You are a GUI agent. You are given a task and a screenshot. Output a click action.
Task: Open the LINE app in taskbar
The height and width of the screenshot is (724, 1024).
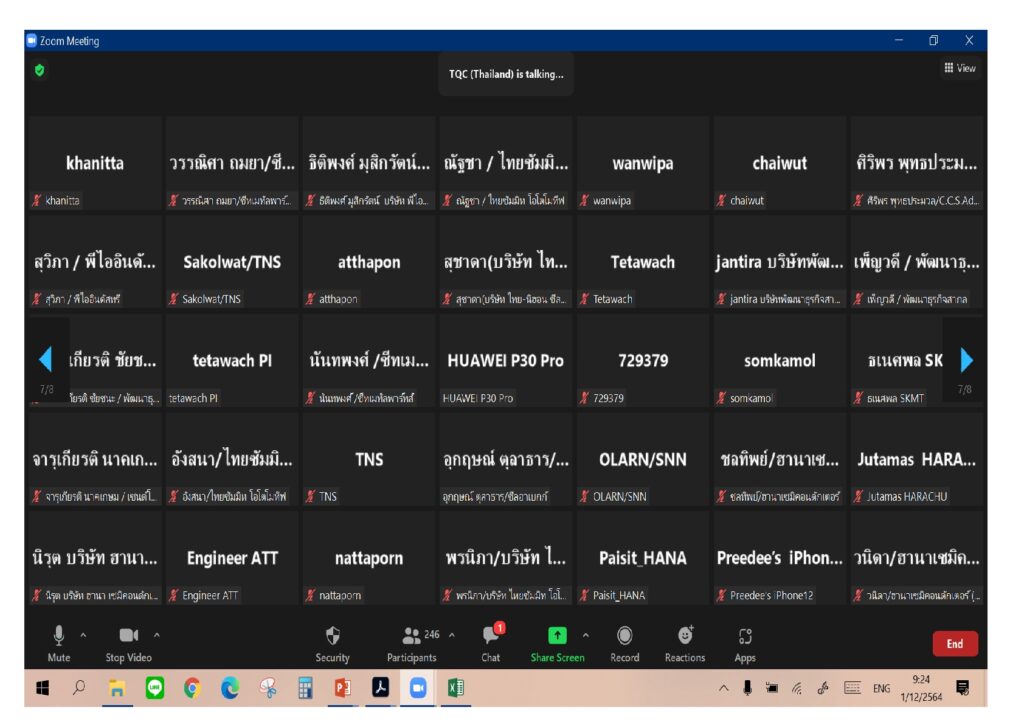point(155,688)
